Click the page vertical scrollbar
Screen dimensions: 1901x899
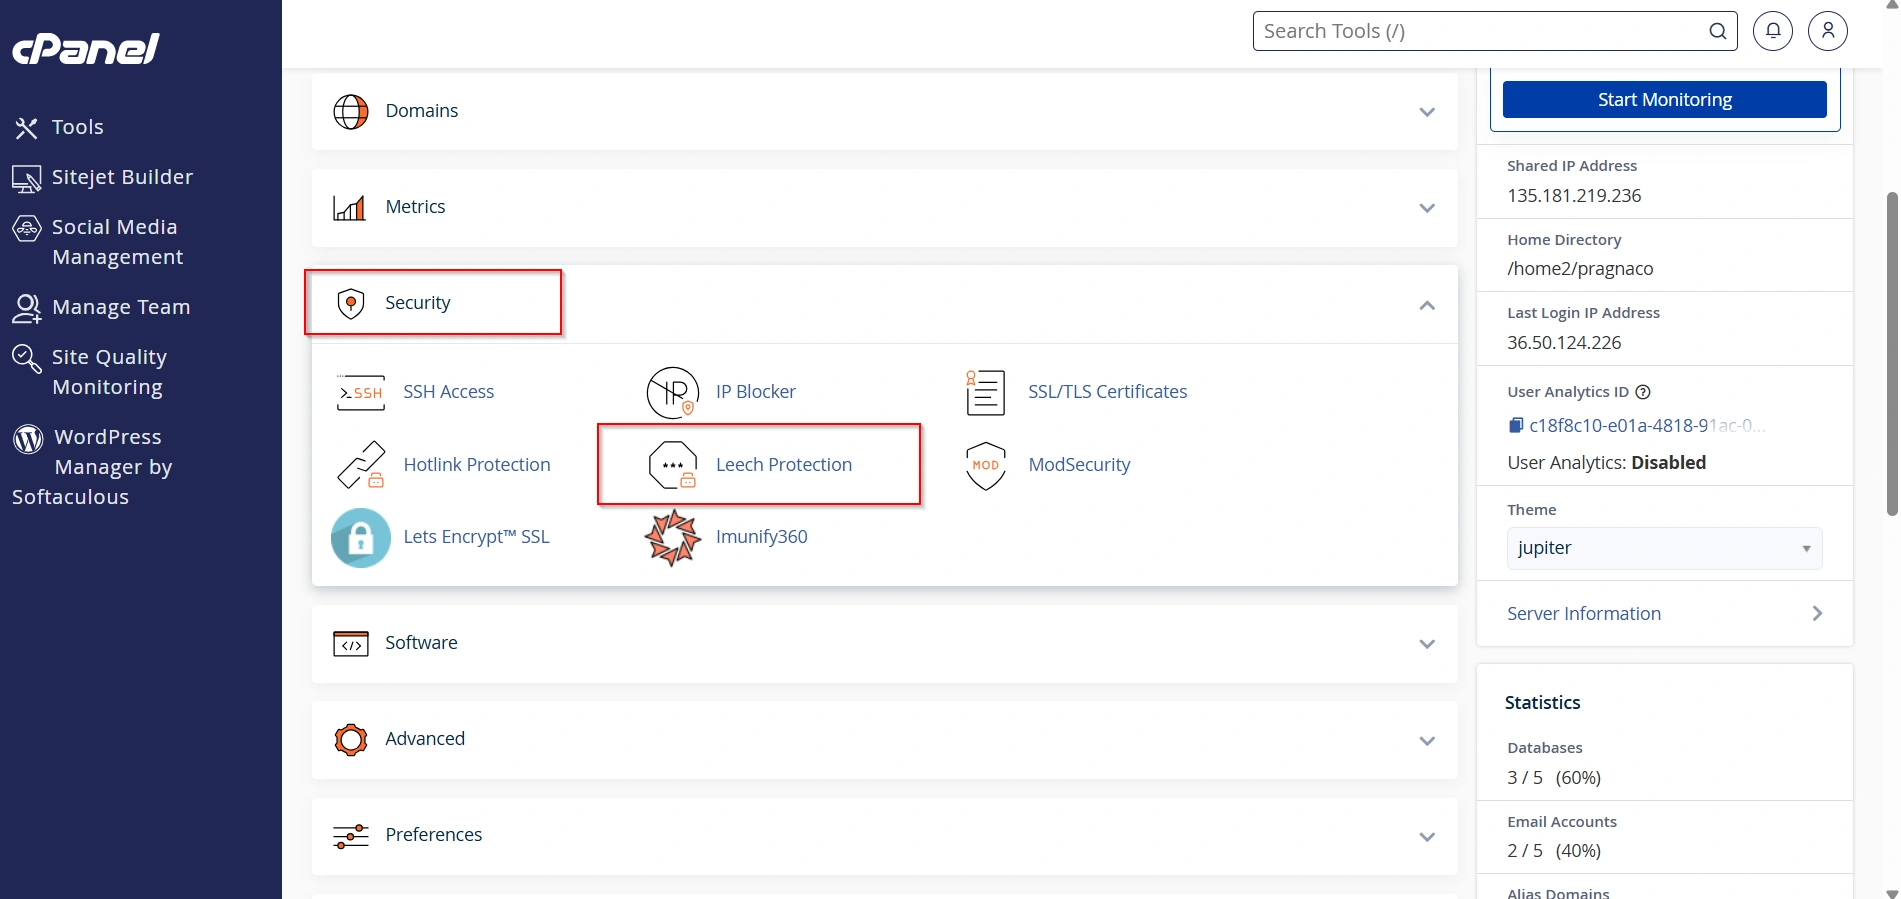point(1892,354)
